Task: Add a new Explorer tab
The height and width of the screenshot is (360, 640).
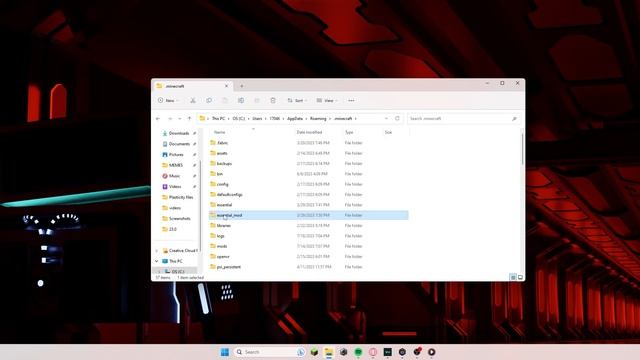Action: pos(242,86)
